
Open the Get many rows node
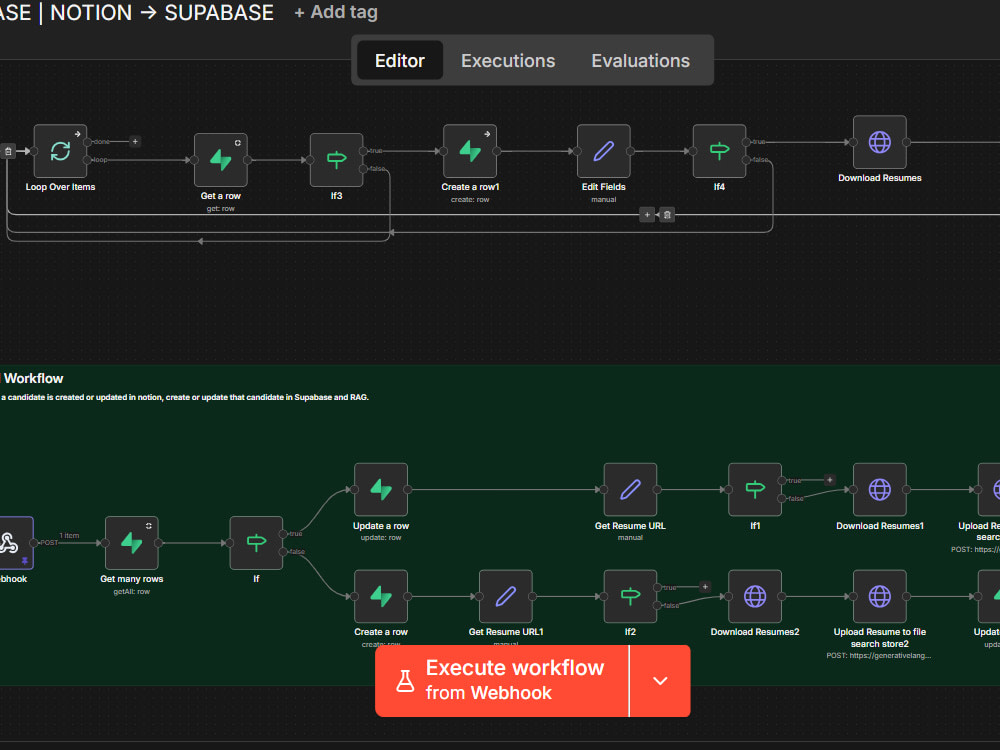pyautogui.click(x=131, y=543)
